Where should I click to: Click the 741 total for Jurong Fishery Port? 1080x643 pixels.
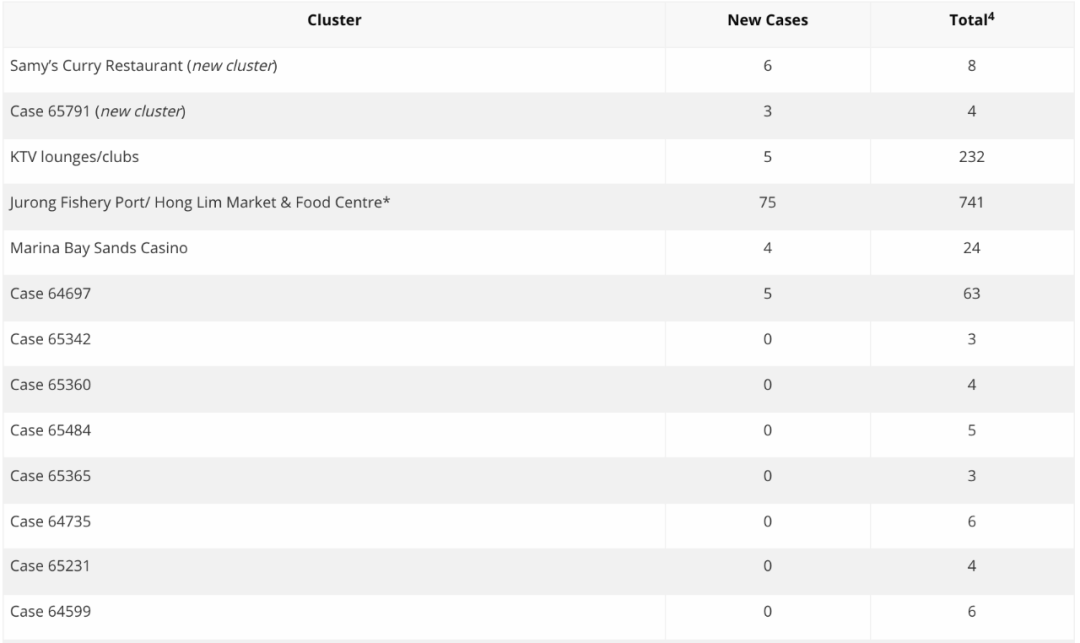tap(971, 202)
